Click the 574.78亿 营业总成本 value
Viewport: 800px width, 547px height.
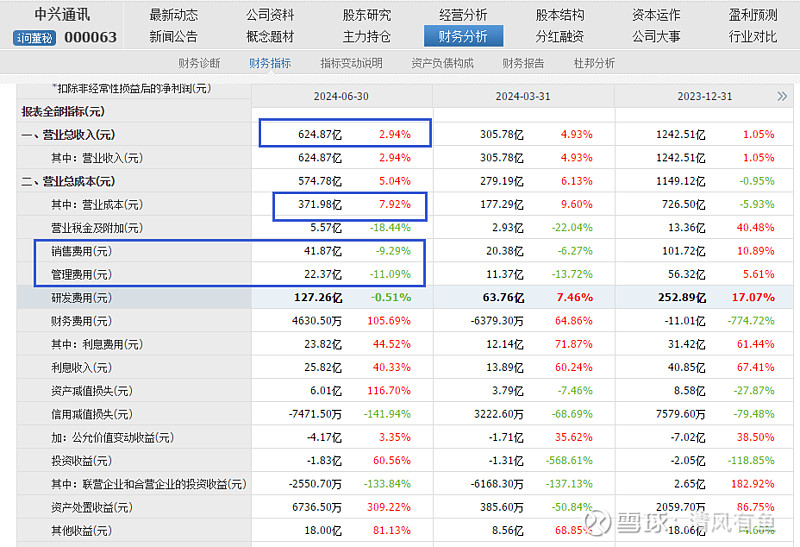pos(320,181)
